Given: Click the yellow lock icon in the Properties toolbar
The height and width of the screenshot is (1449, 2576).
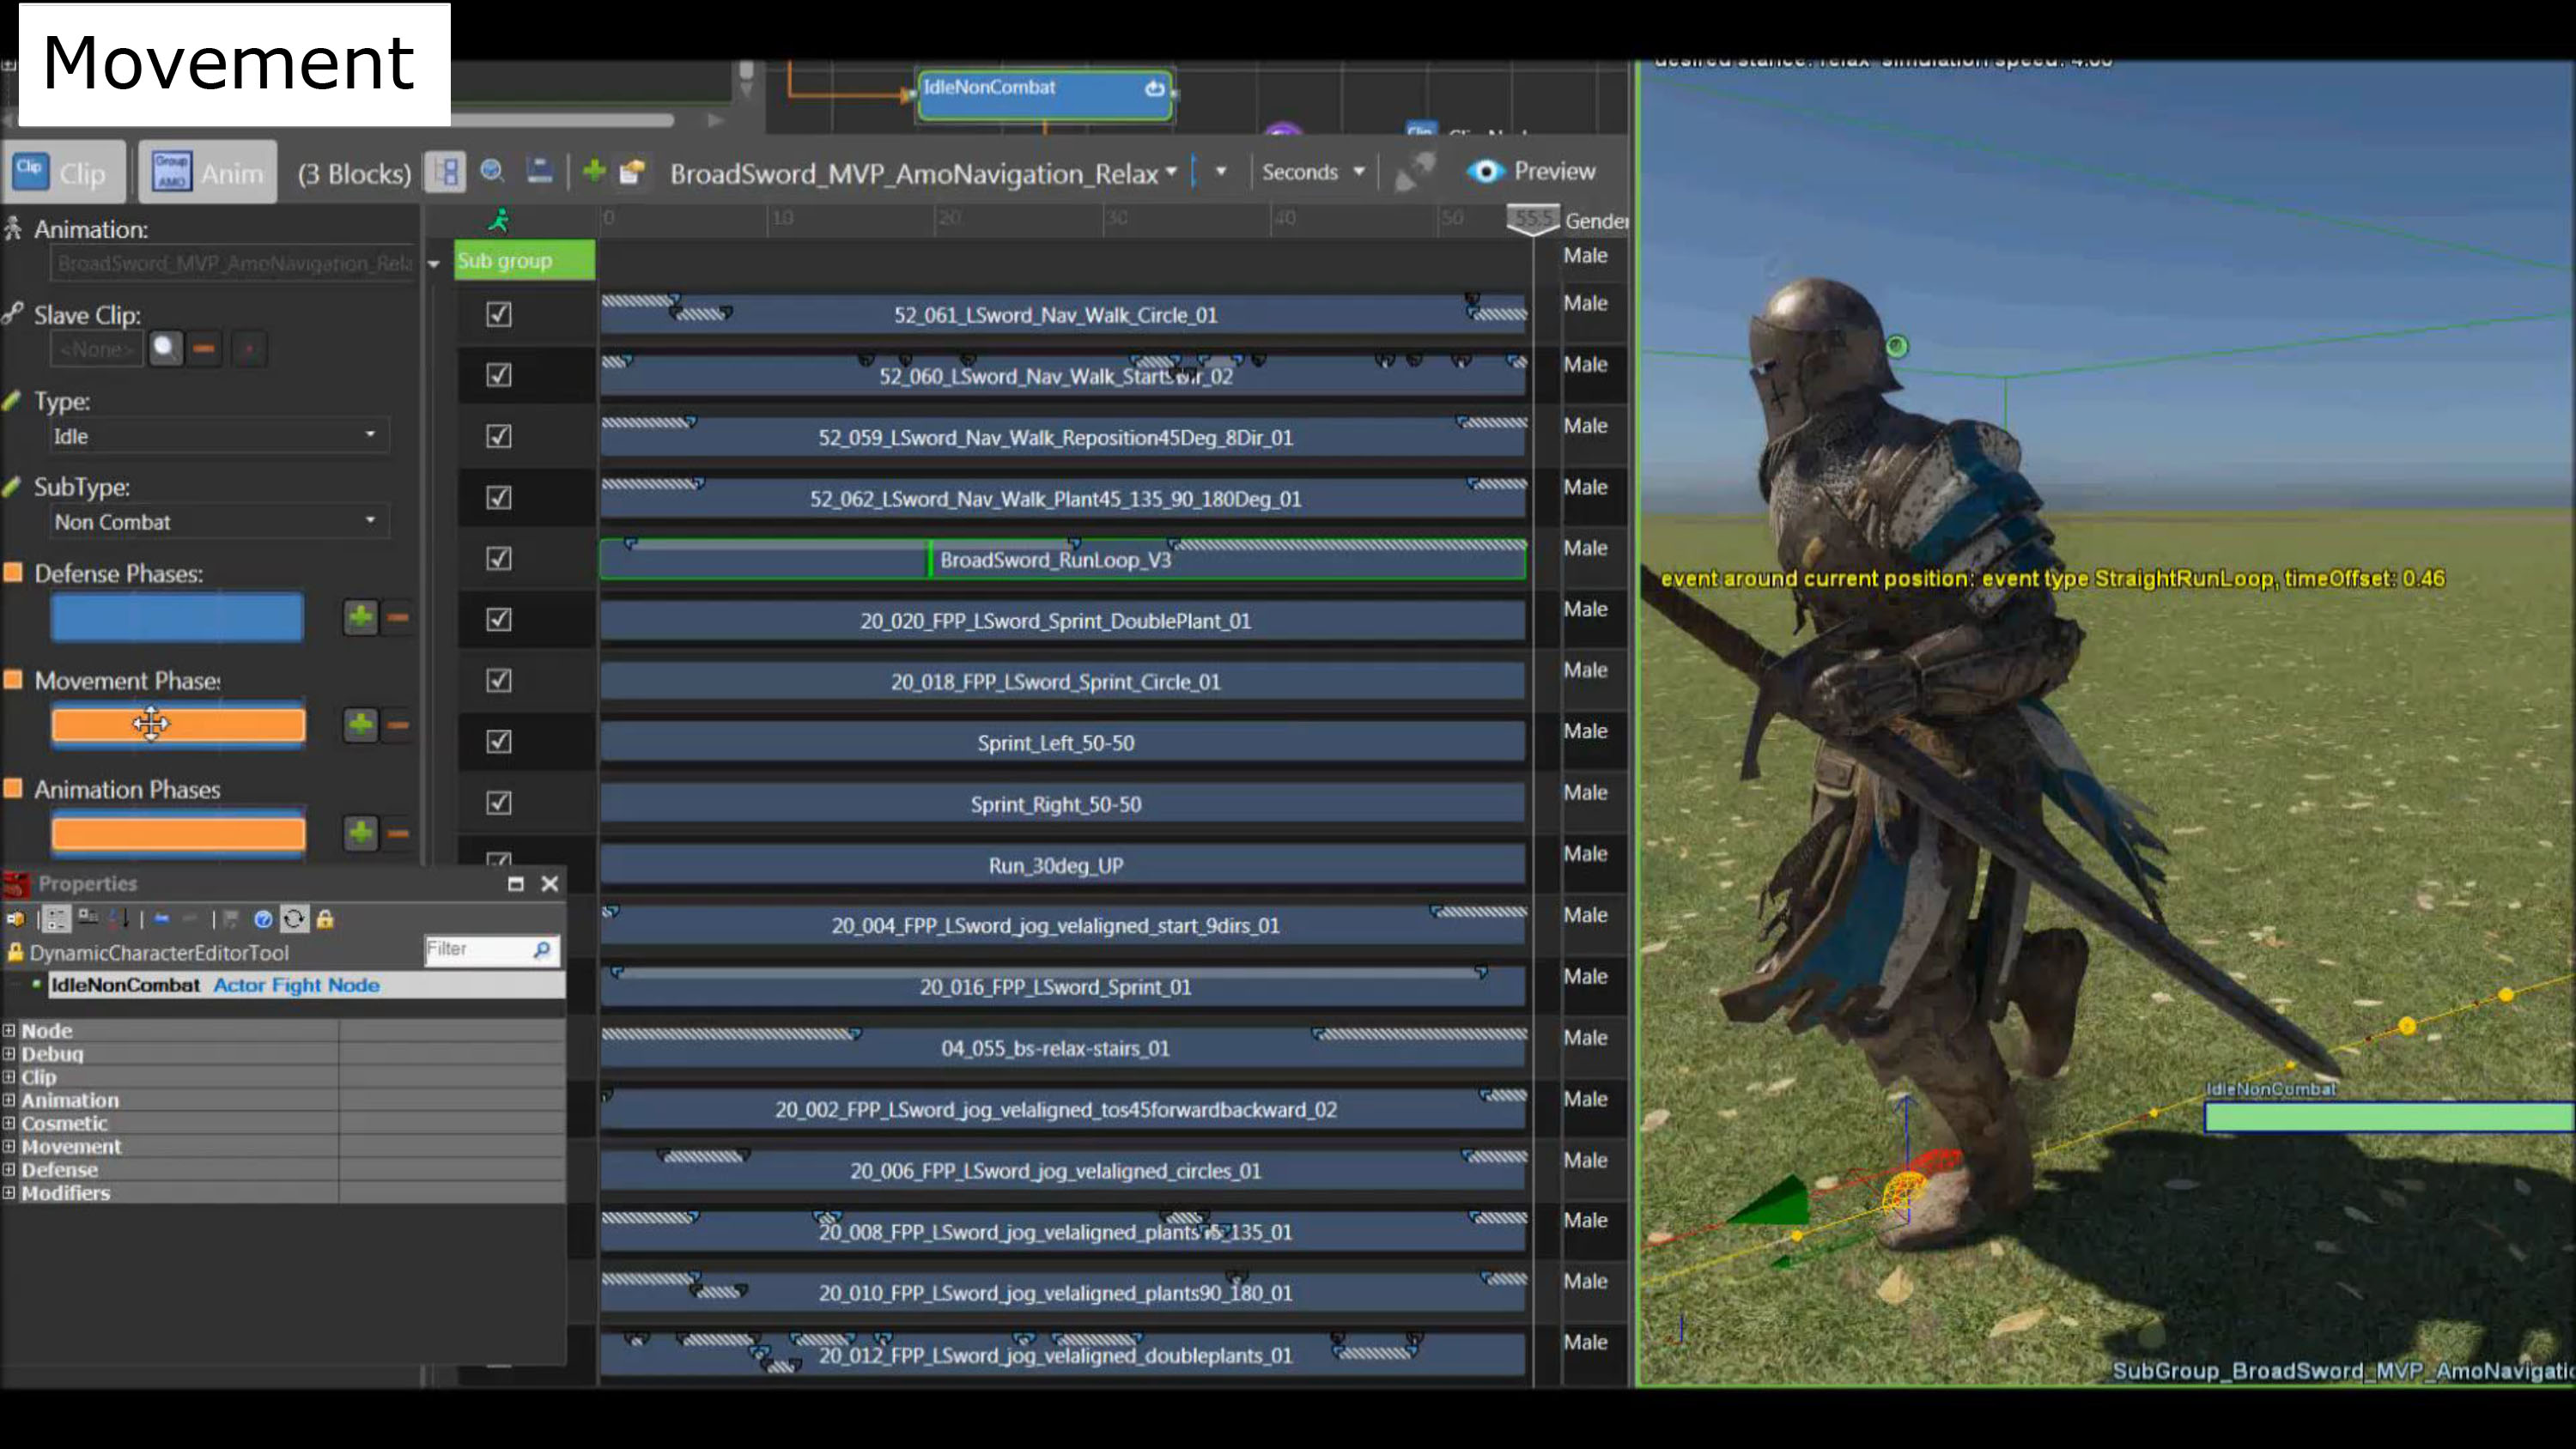Looking at the screenshot, I should (x=325, y=919).
